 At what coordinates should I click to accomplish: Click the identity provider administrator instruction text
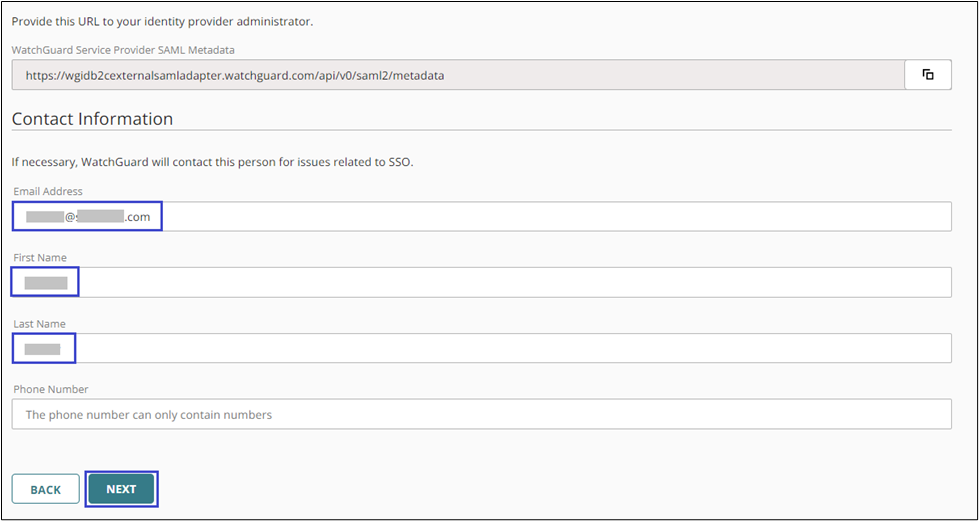click(x=162, y=21)
